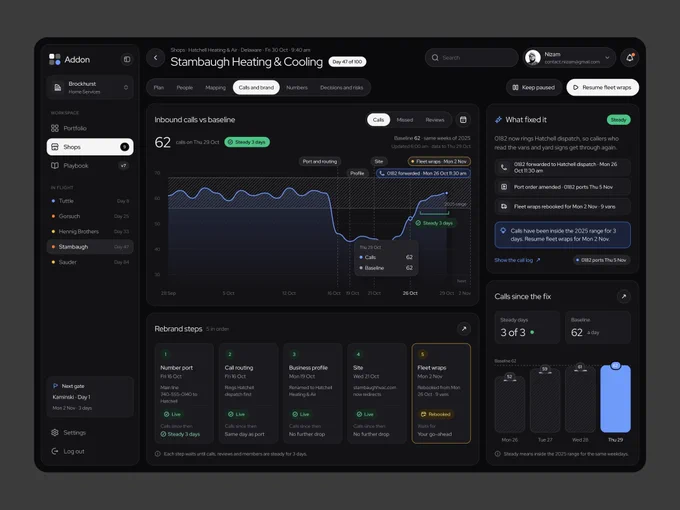680x510 pixels.
Task: Open the chart calendar date picker
Action: (x=463, y=120)
